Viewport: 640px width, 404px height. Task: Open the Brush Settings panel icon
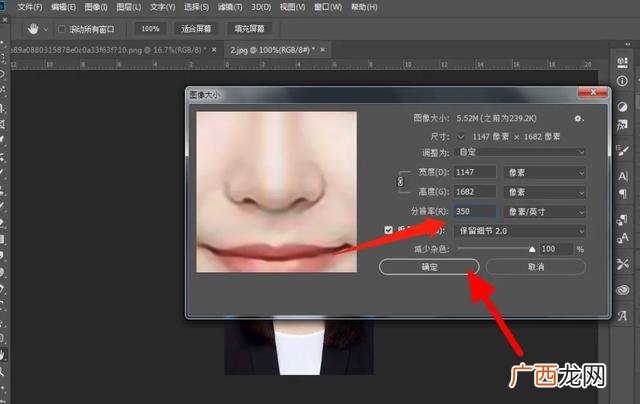(x=622, y=151)
